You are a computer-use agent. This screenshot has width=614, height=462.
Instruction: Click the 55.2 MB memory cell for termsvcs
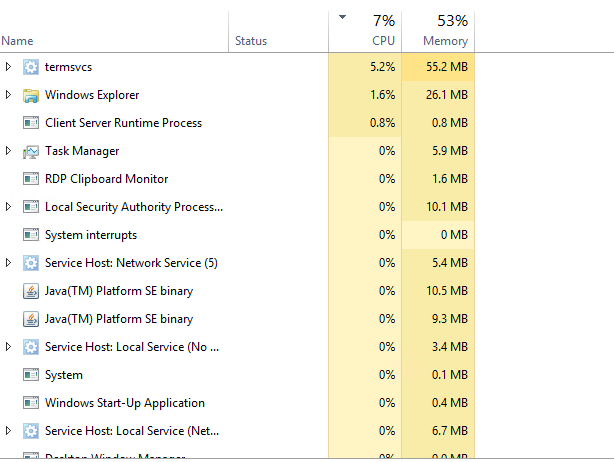tap(447, 67)
